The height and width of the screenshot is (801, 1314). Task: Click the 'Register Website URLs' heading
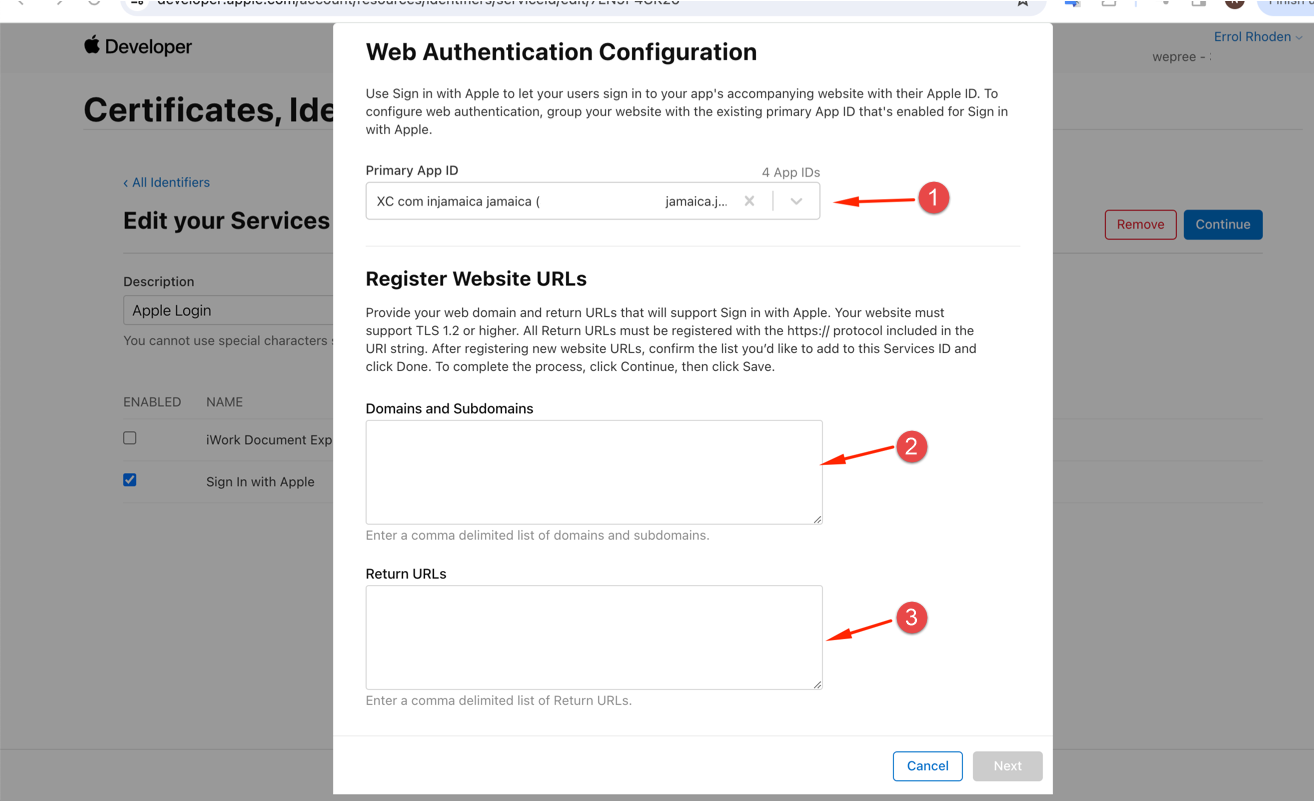click(476, 279)
